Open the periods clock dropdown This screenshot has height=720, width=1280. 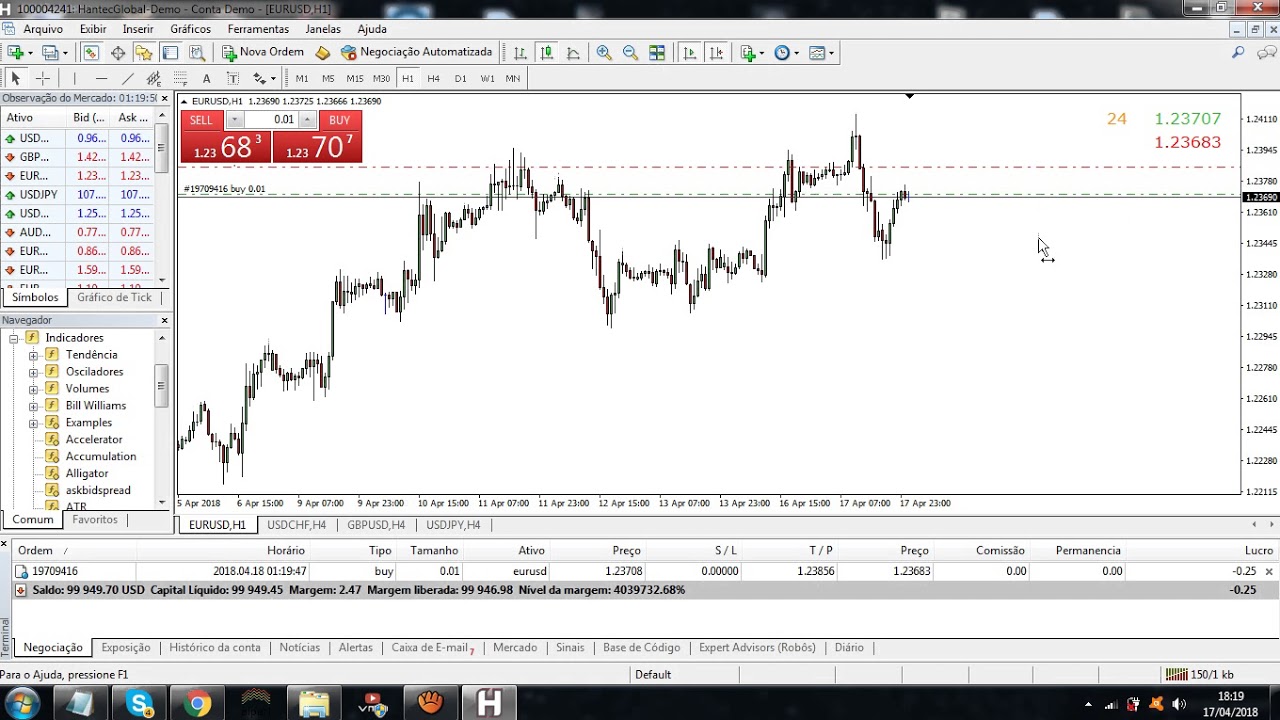pyautogui.click(x=786, y=53)
